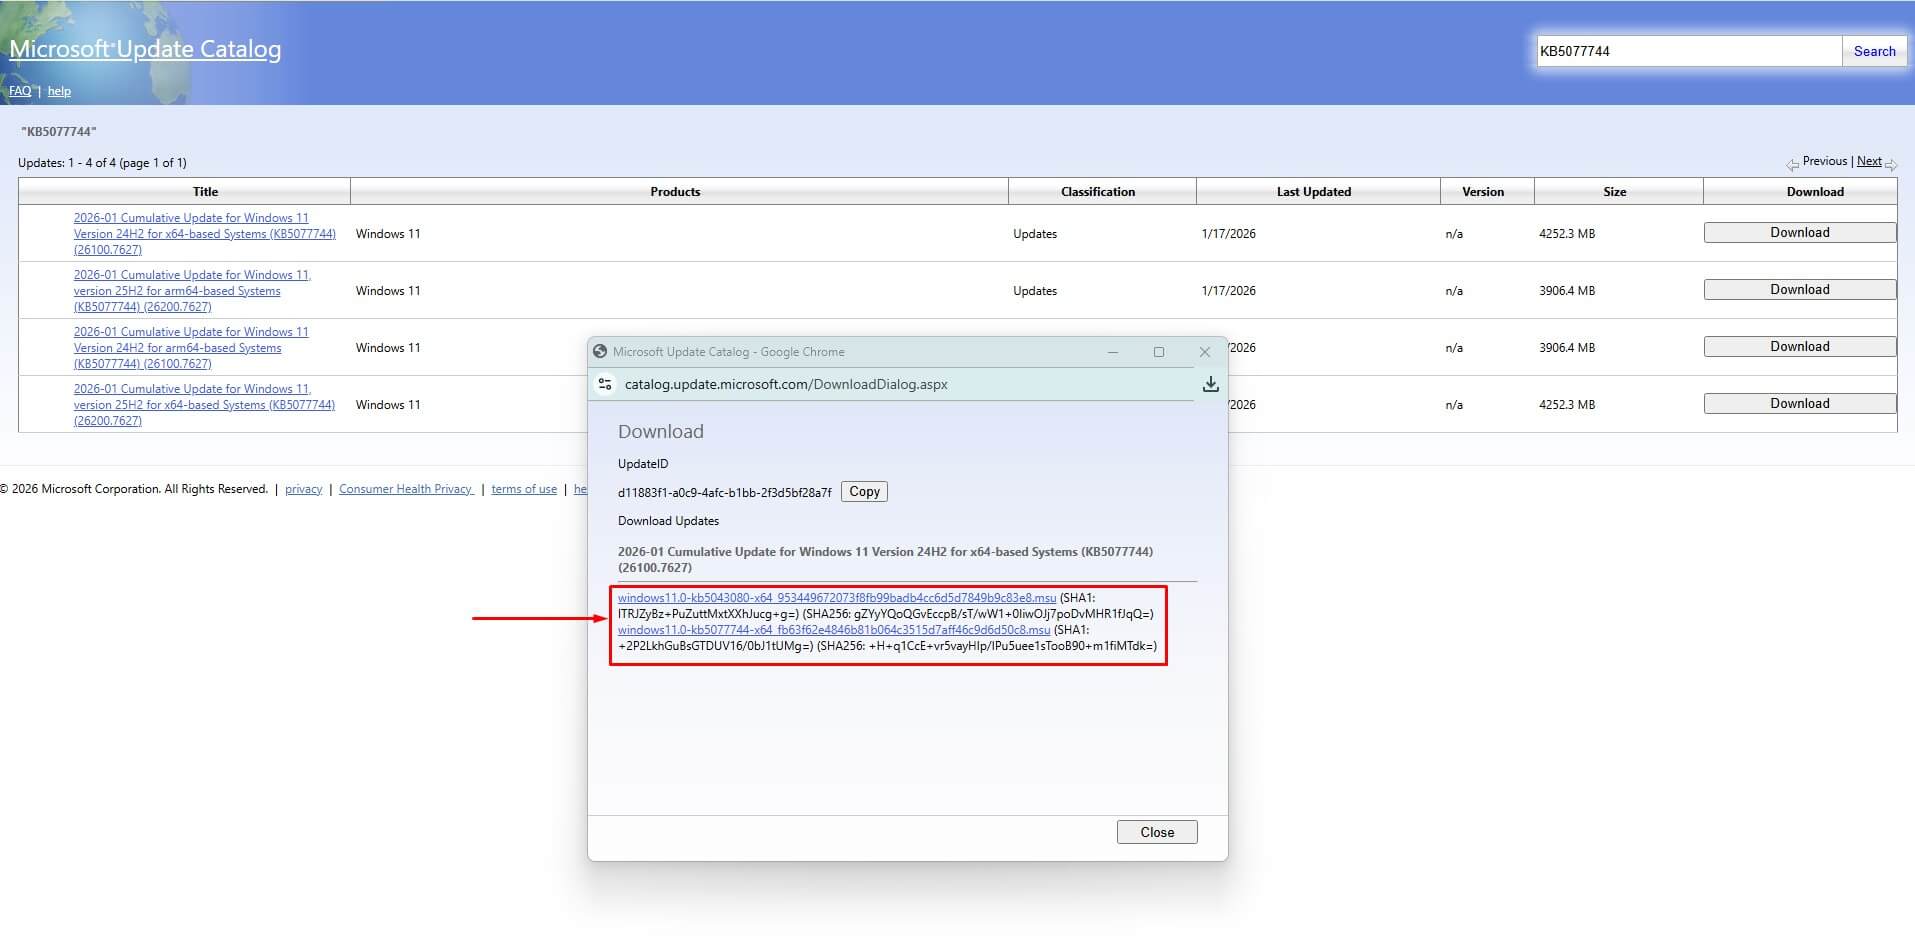The height and width of the screenshot is (944, 1915).
Task: Maximize the Download dialog popup window
Action: (1159, 352)
